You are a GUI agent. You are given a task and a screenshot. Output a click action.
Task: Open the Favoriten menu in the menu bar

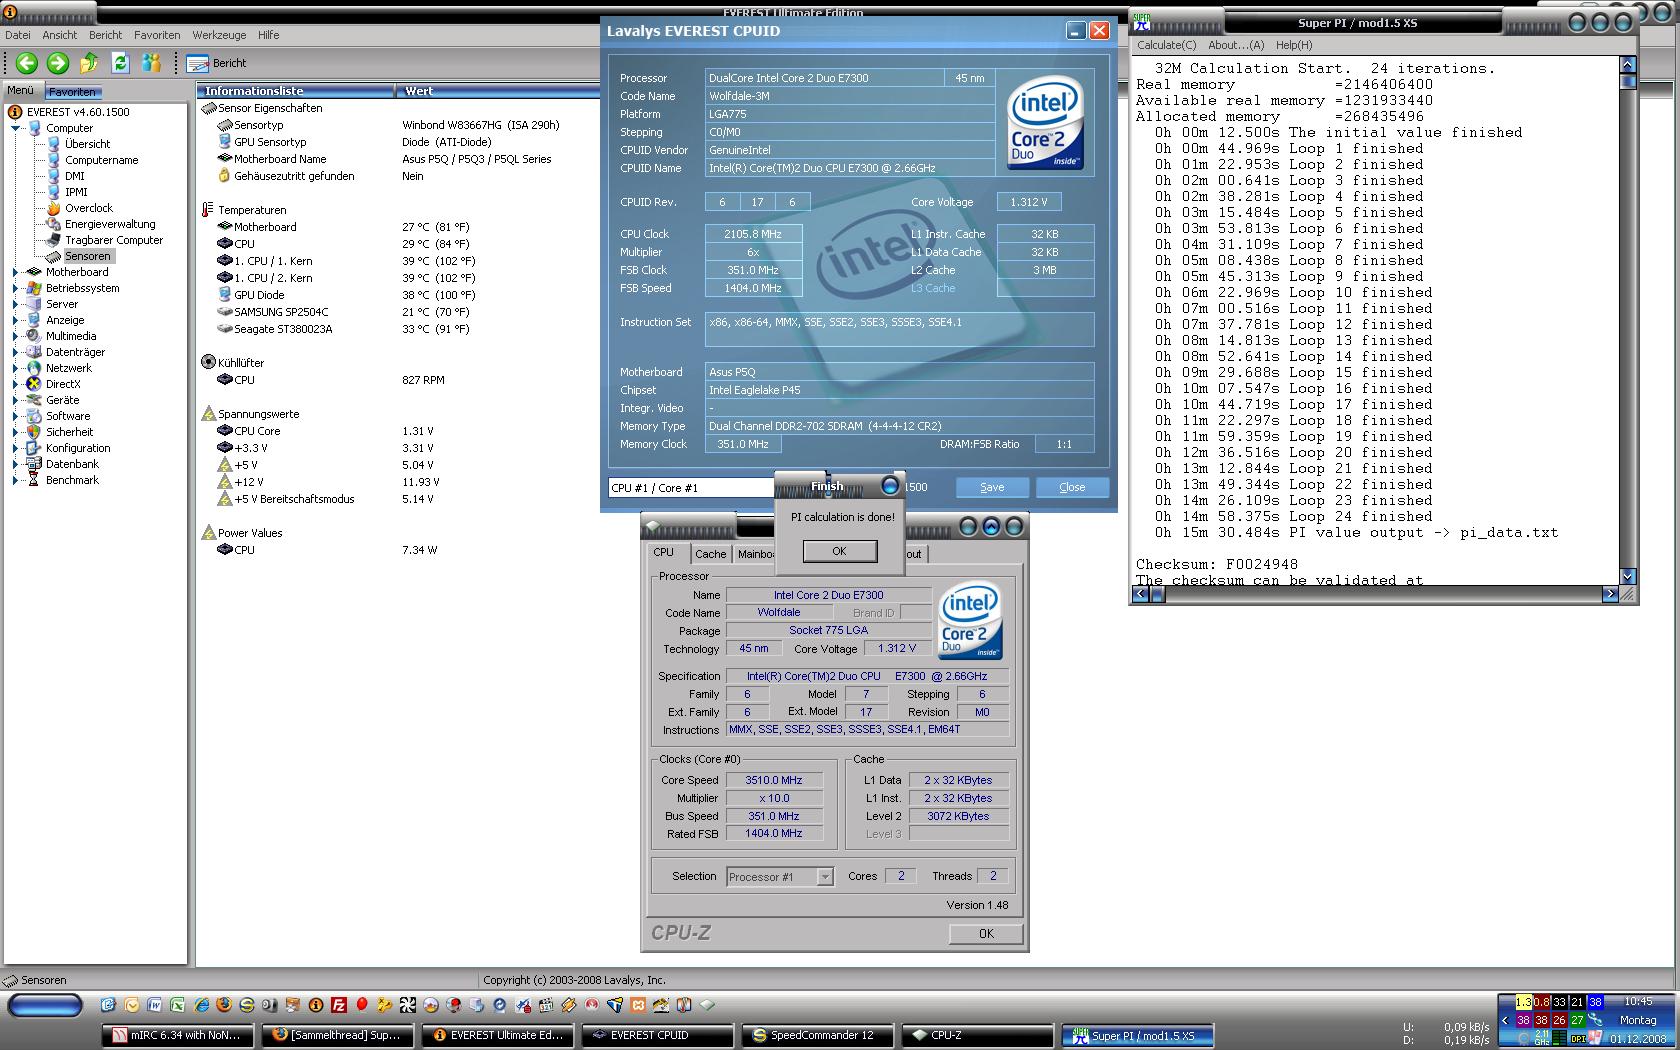(x=157, y=35)
